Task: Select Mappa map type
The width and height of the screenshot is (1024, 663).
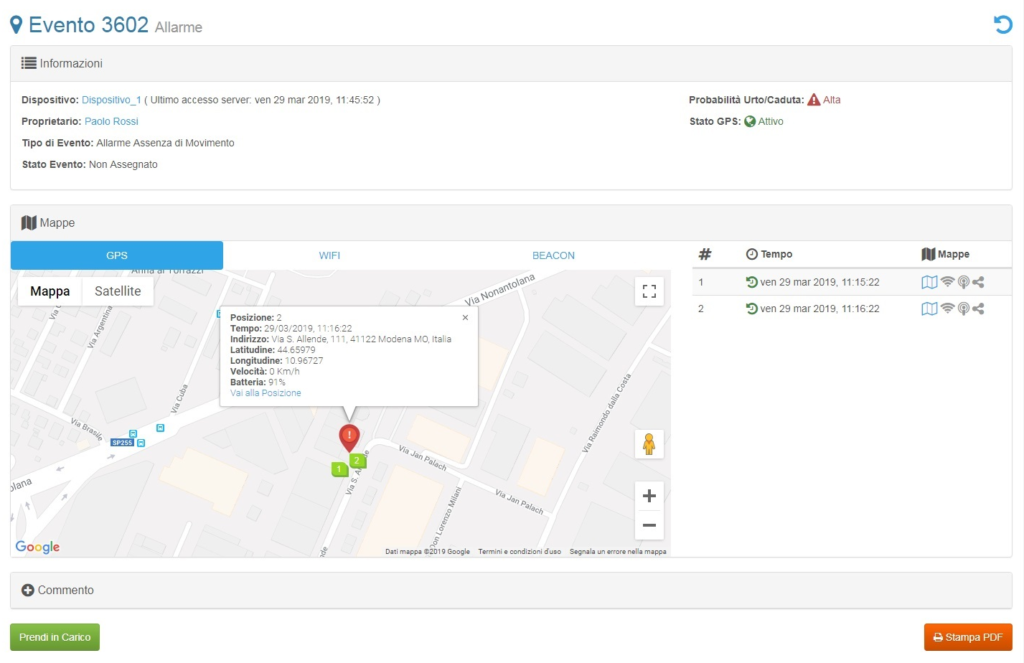Action: pos(50,291)
